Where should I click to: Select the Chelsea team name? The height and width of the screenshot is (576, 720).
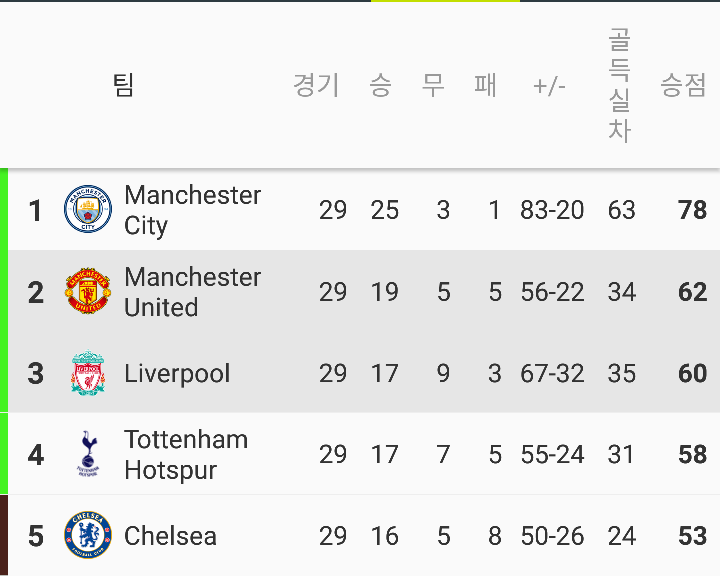170,536
